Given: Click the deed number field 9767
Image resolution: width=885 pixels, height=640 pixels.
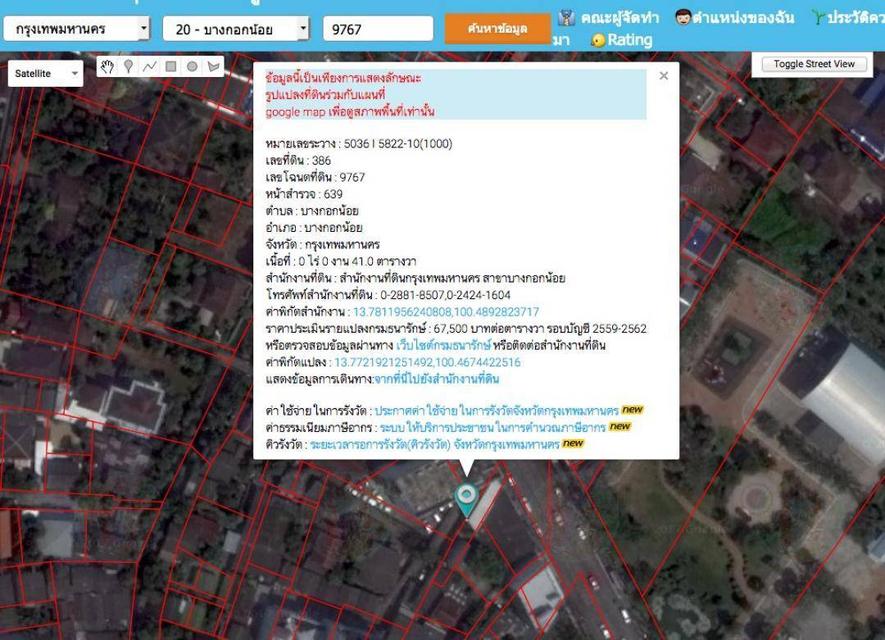Looking at the screenshot, I should click(x=378, y=29).
